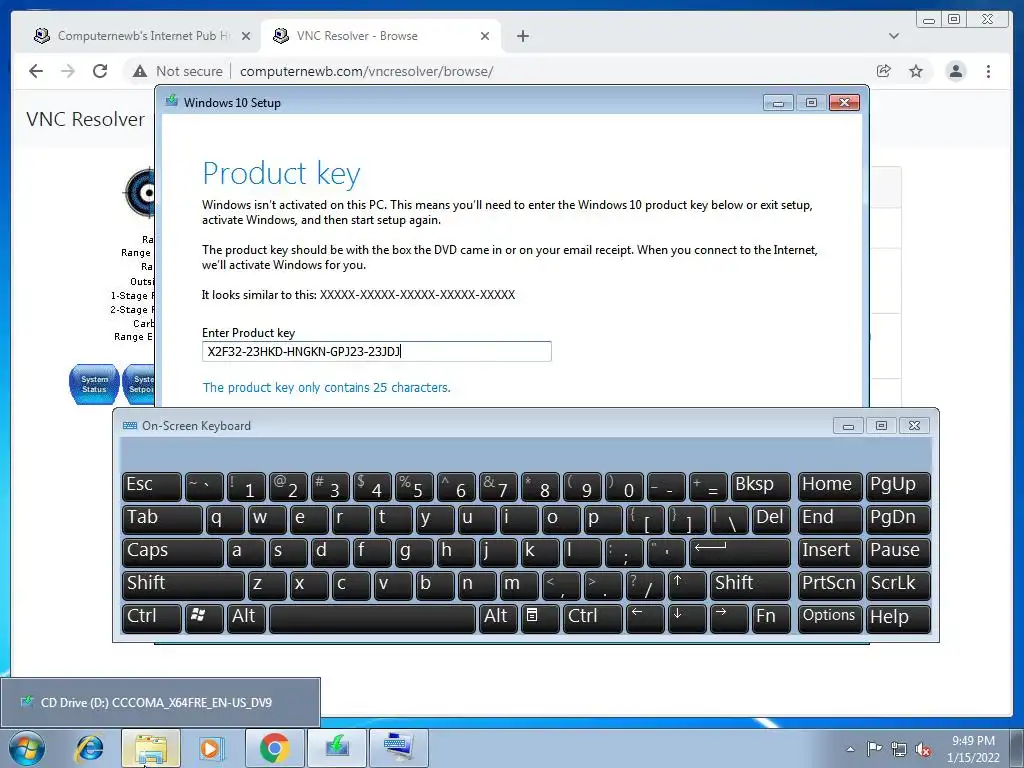Click the muted volume tray icon

923,749
